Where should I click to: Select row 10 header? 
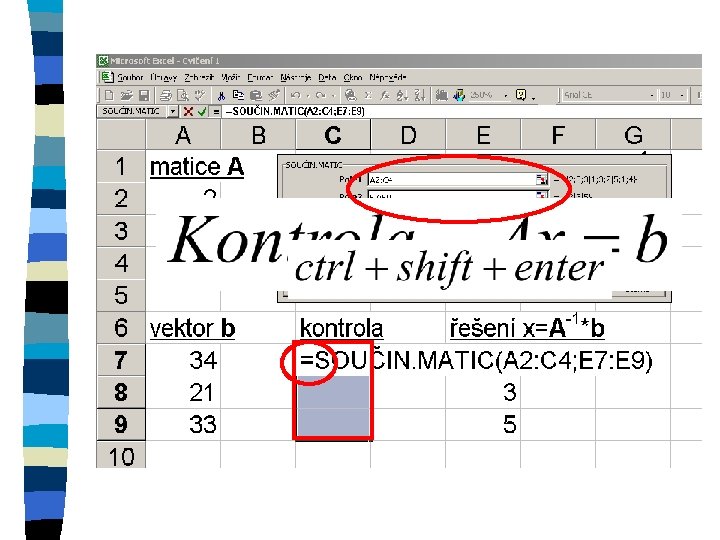click(x=121, y=455)
